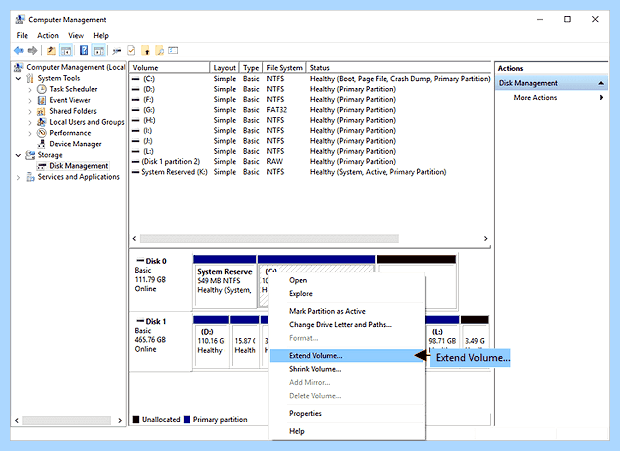The height and width of the screenshot is (451, 620).
Task: Select the Local Users and Groups icon
Action: [42, 122]
